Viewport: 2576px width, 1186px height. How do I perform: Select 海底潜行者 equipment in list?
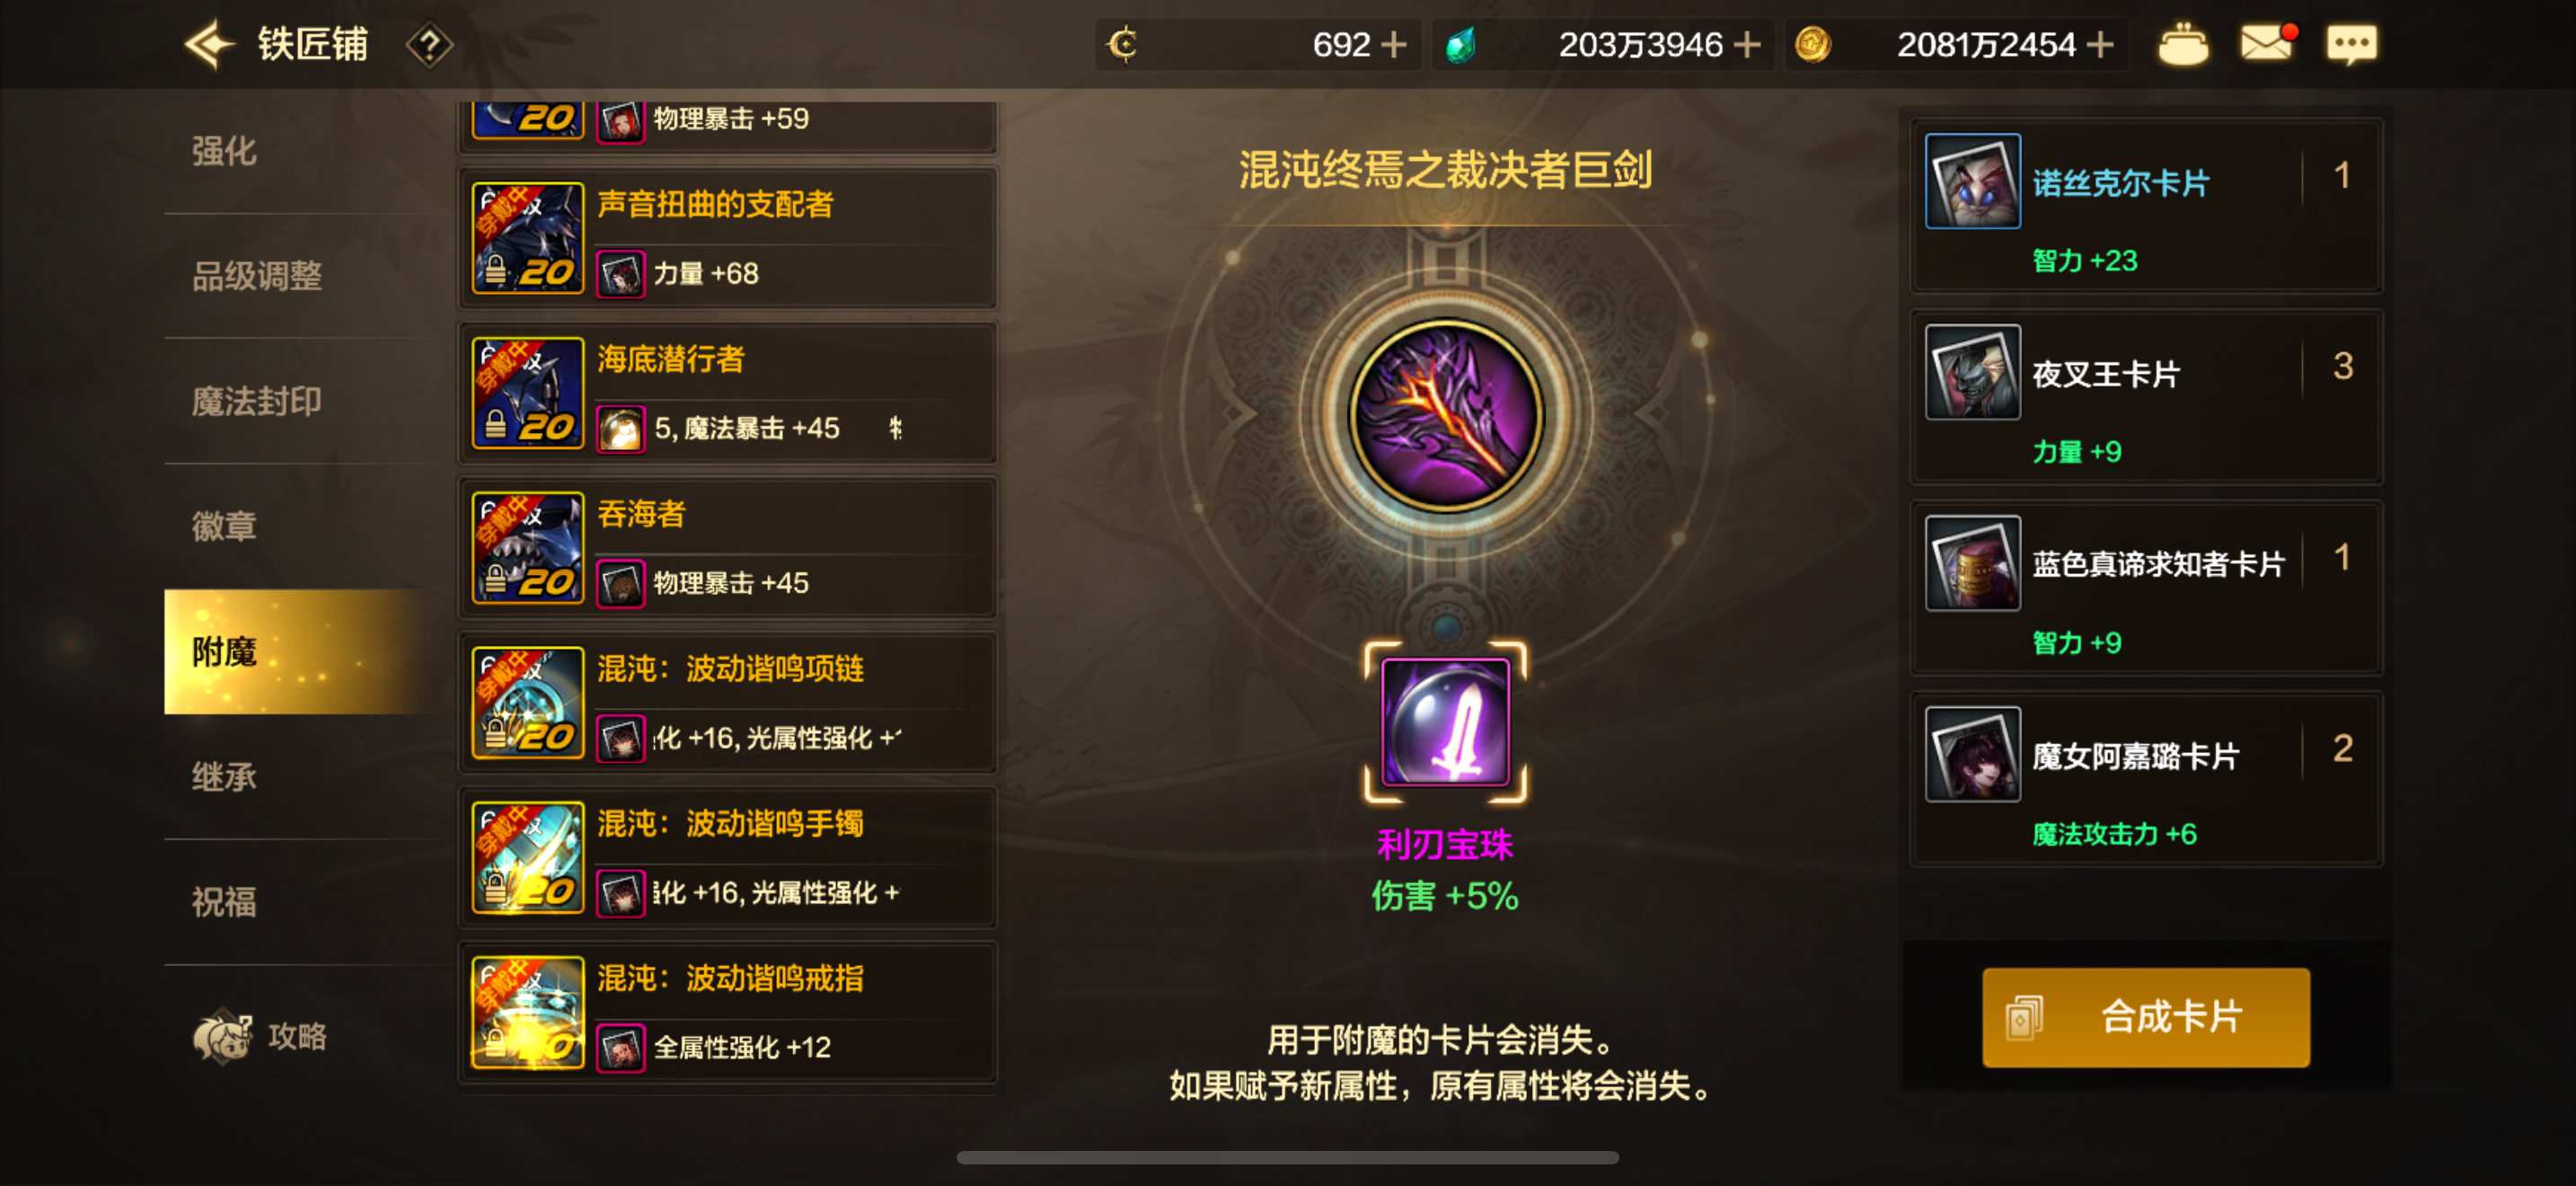pos(728,393)
